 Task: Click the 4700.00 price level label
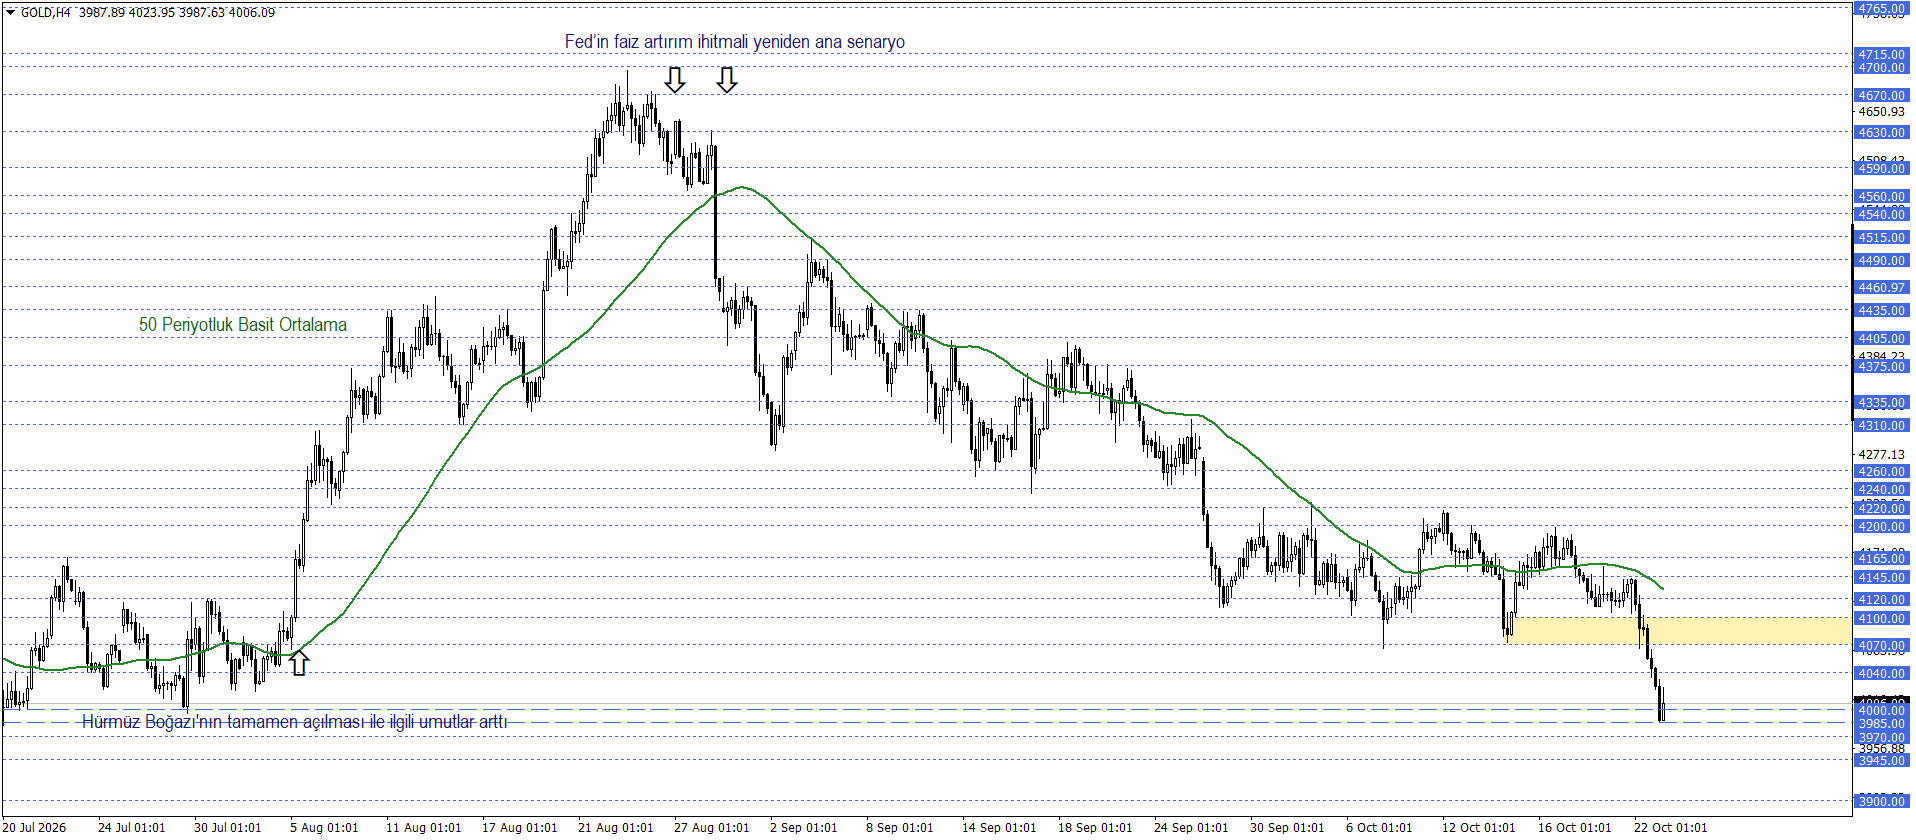1882,68
